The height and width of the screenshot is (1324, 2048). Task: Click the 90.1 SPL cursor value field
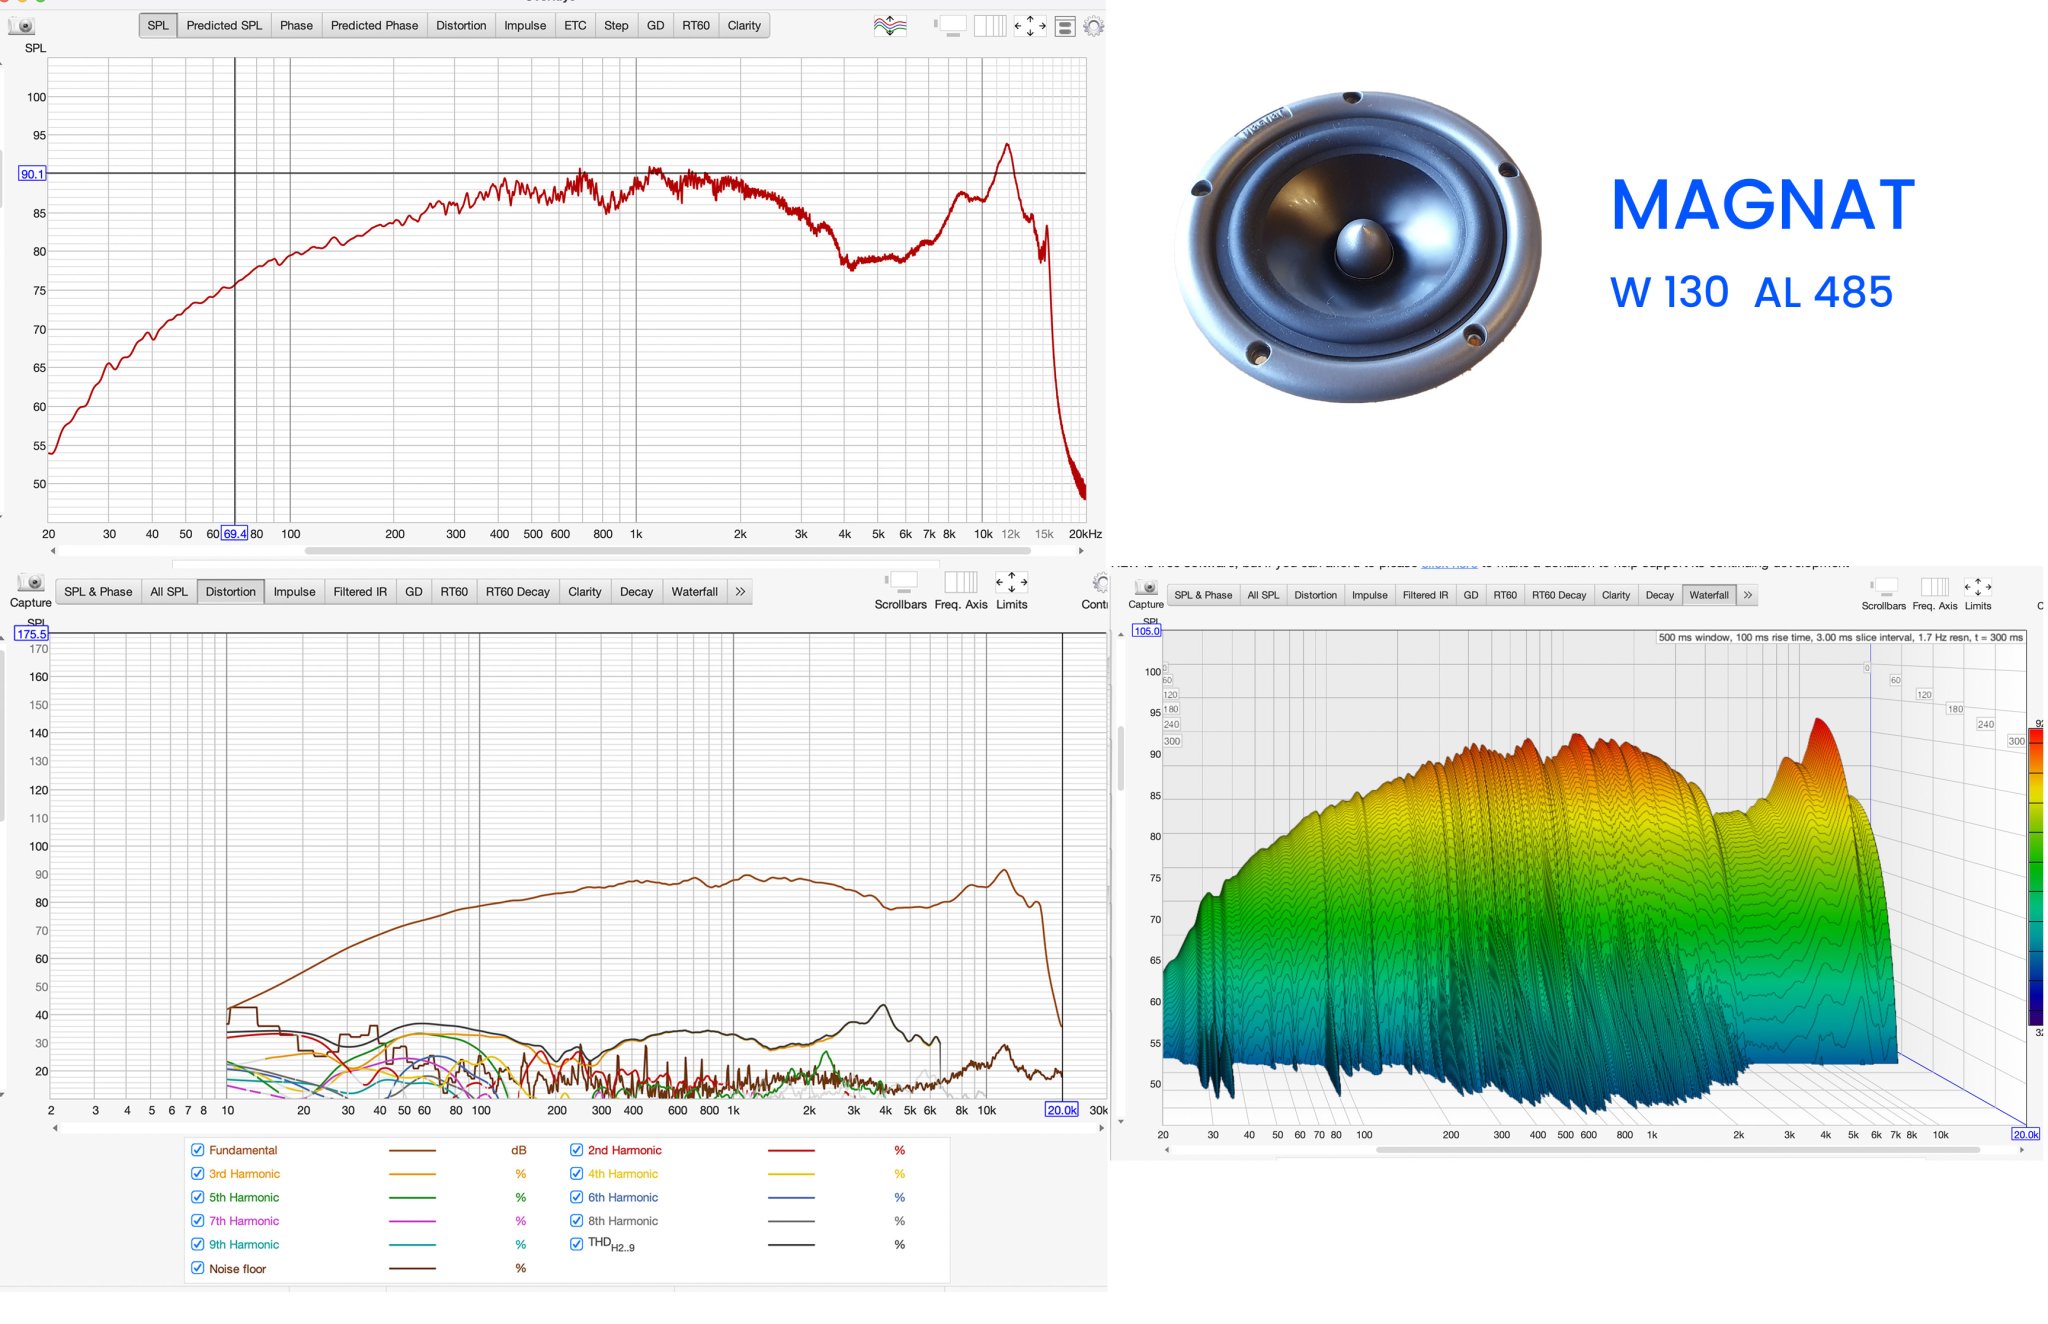click(32, 174)
